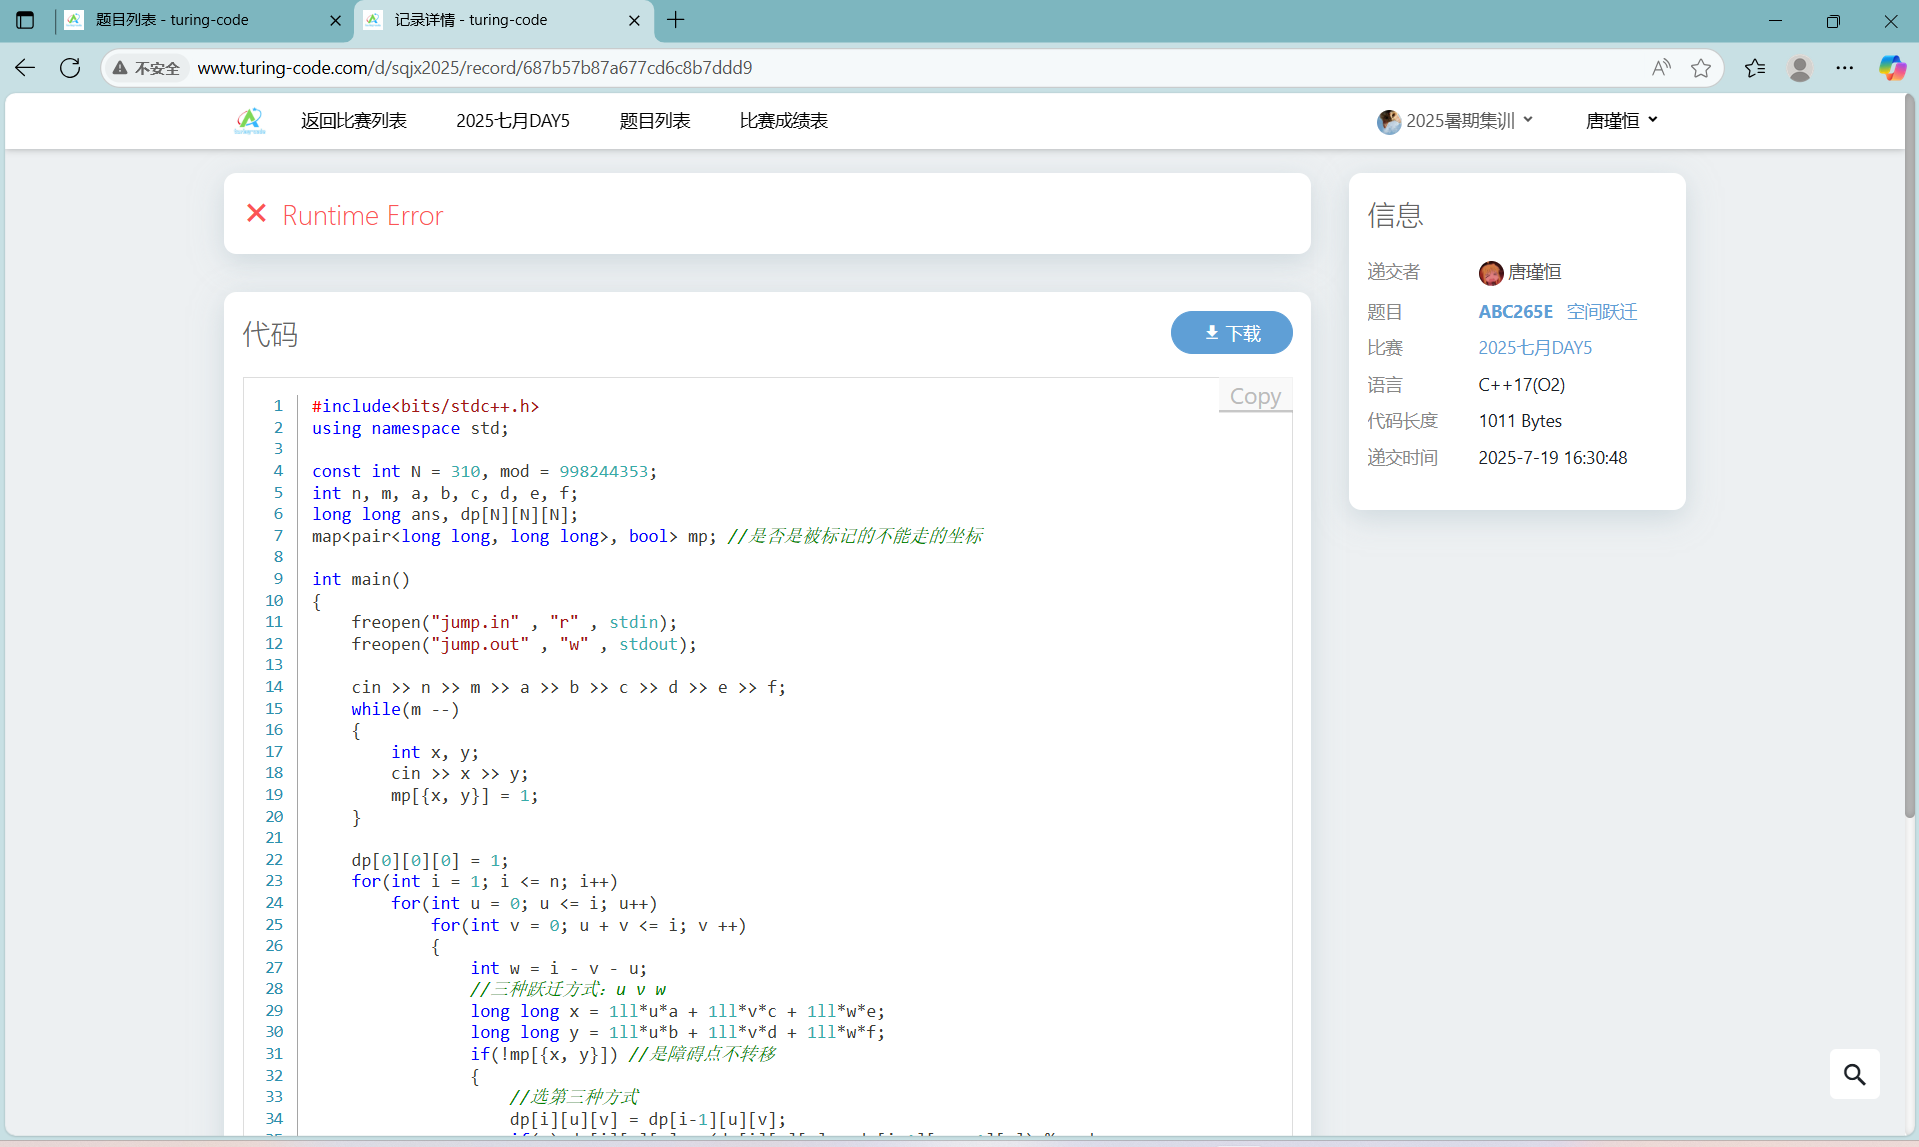Screen dimensions: 1919x1147
Task: Add page to favorites star icon
Action: click(1700, 68)
